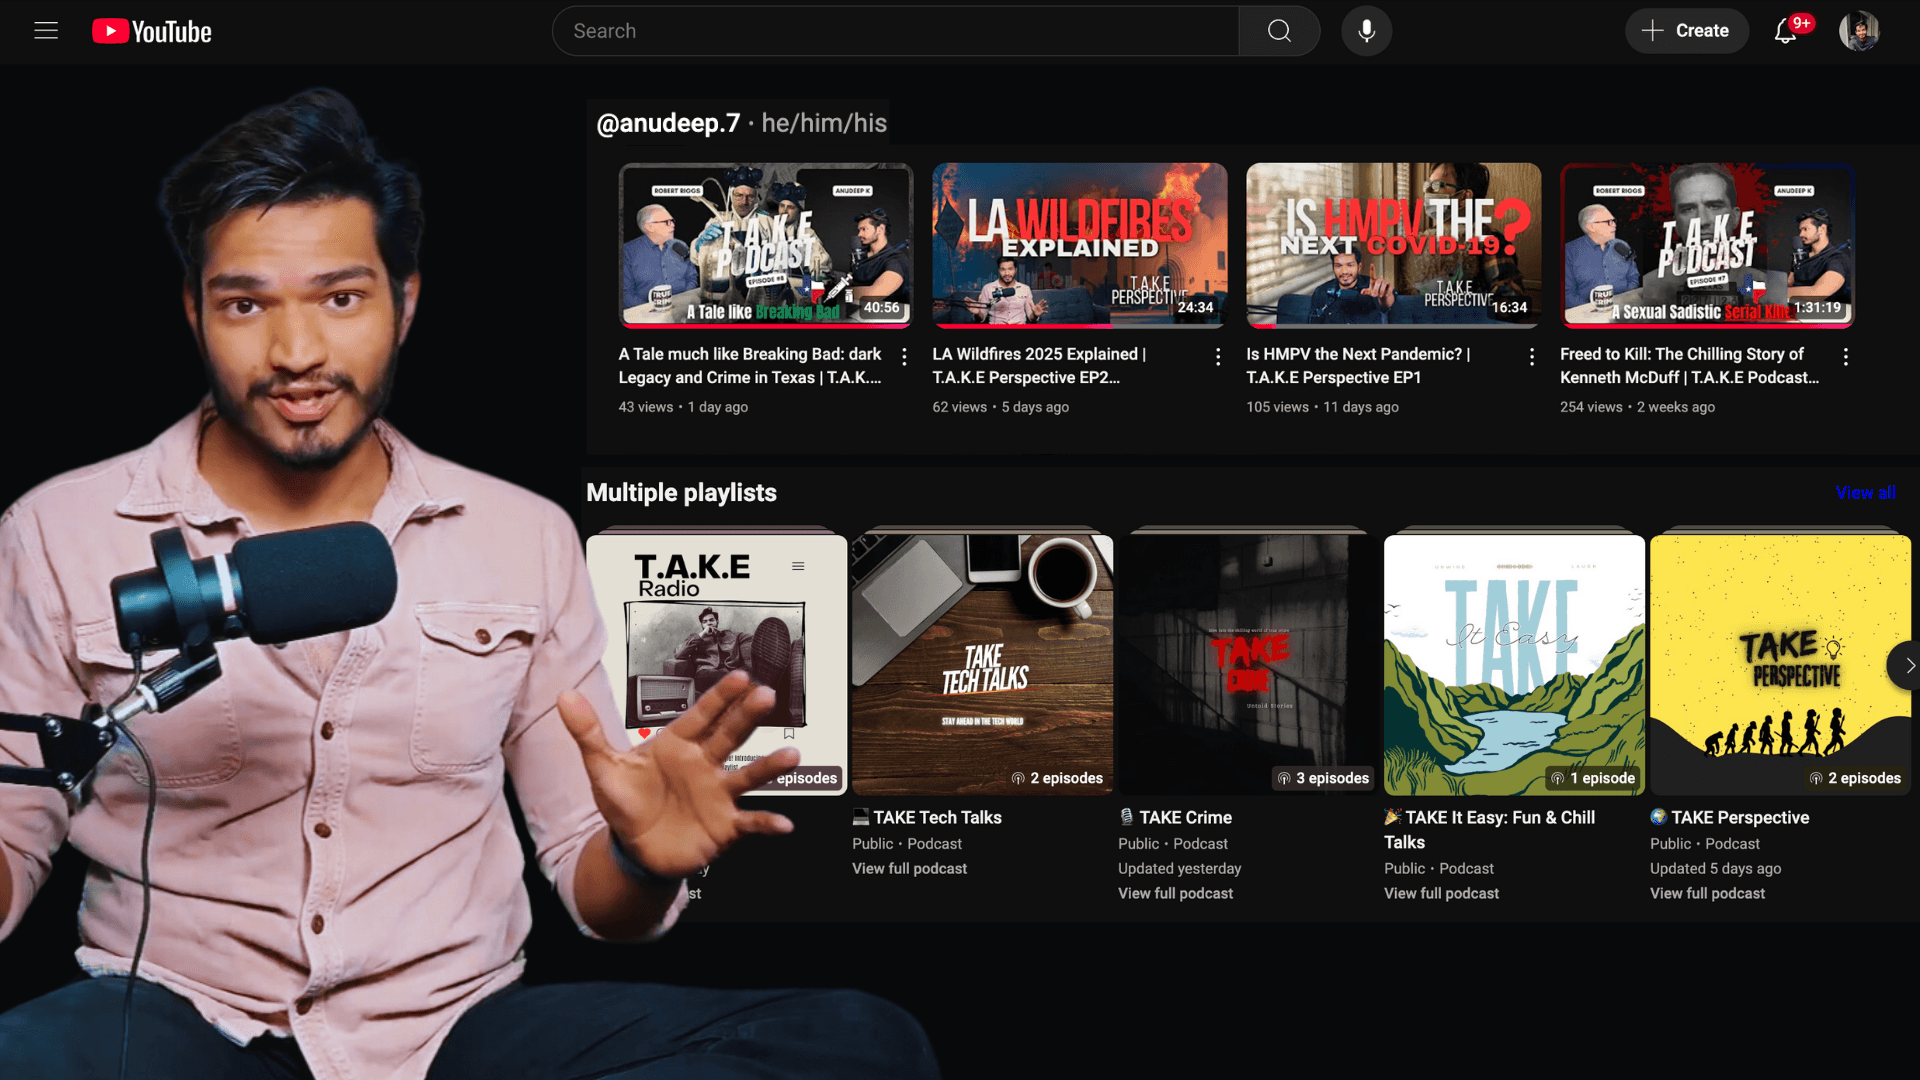Viewport: 1920px width, 1080px height.
Task: Open options for Freed to Kill video
Action: coord(1846,357)
